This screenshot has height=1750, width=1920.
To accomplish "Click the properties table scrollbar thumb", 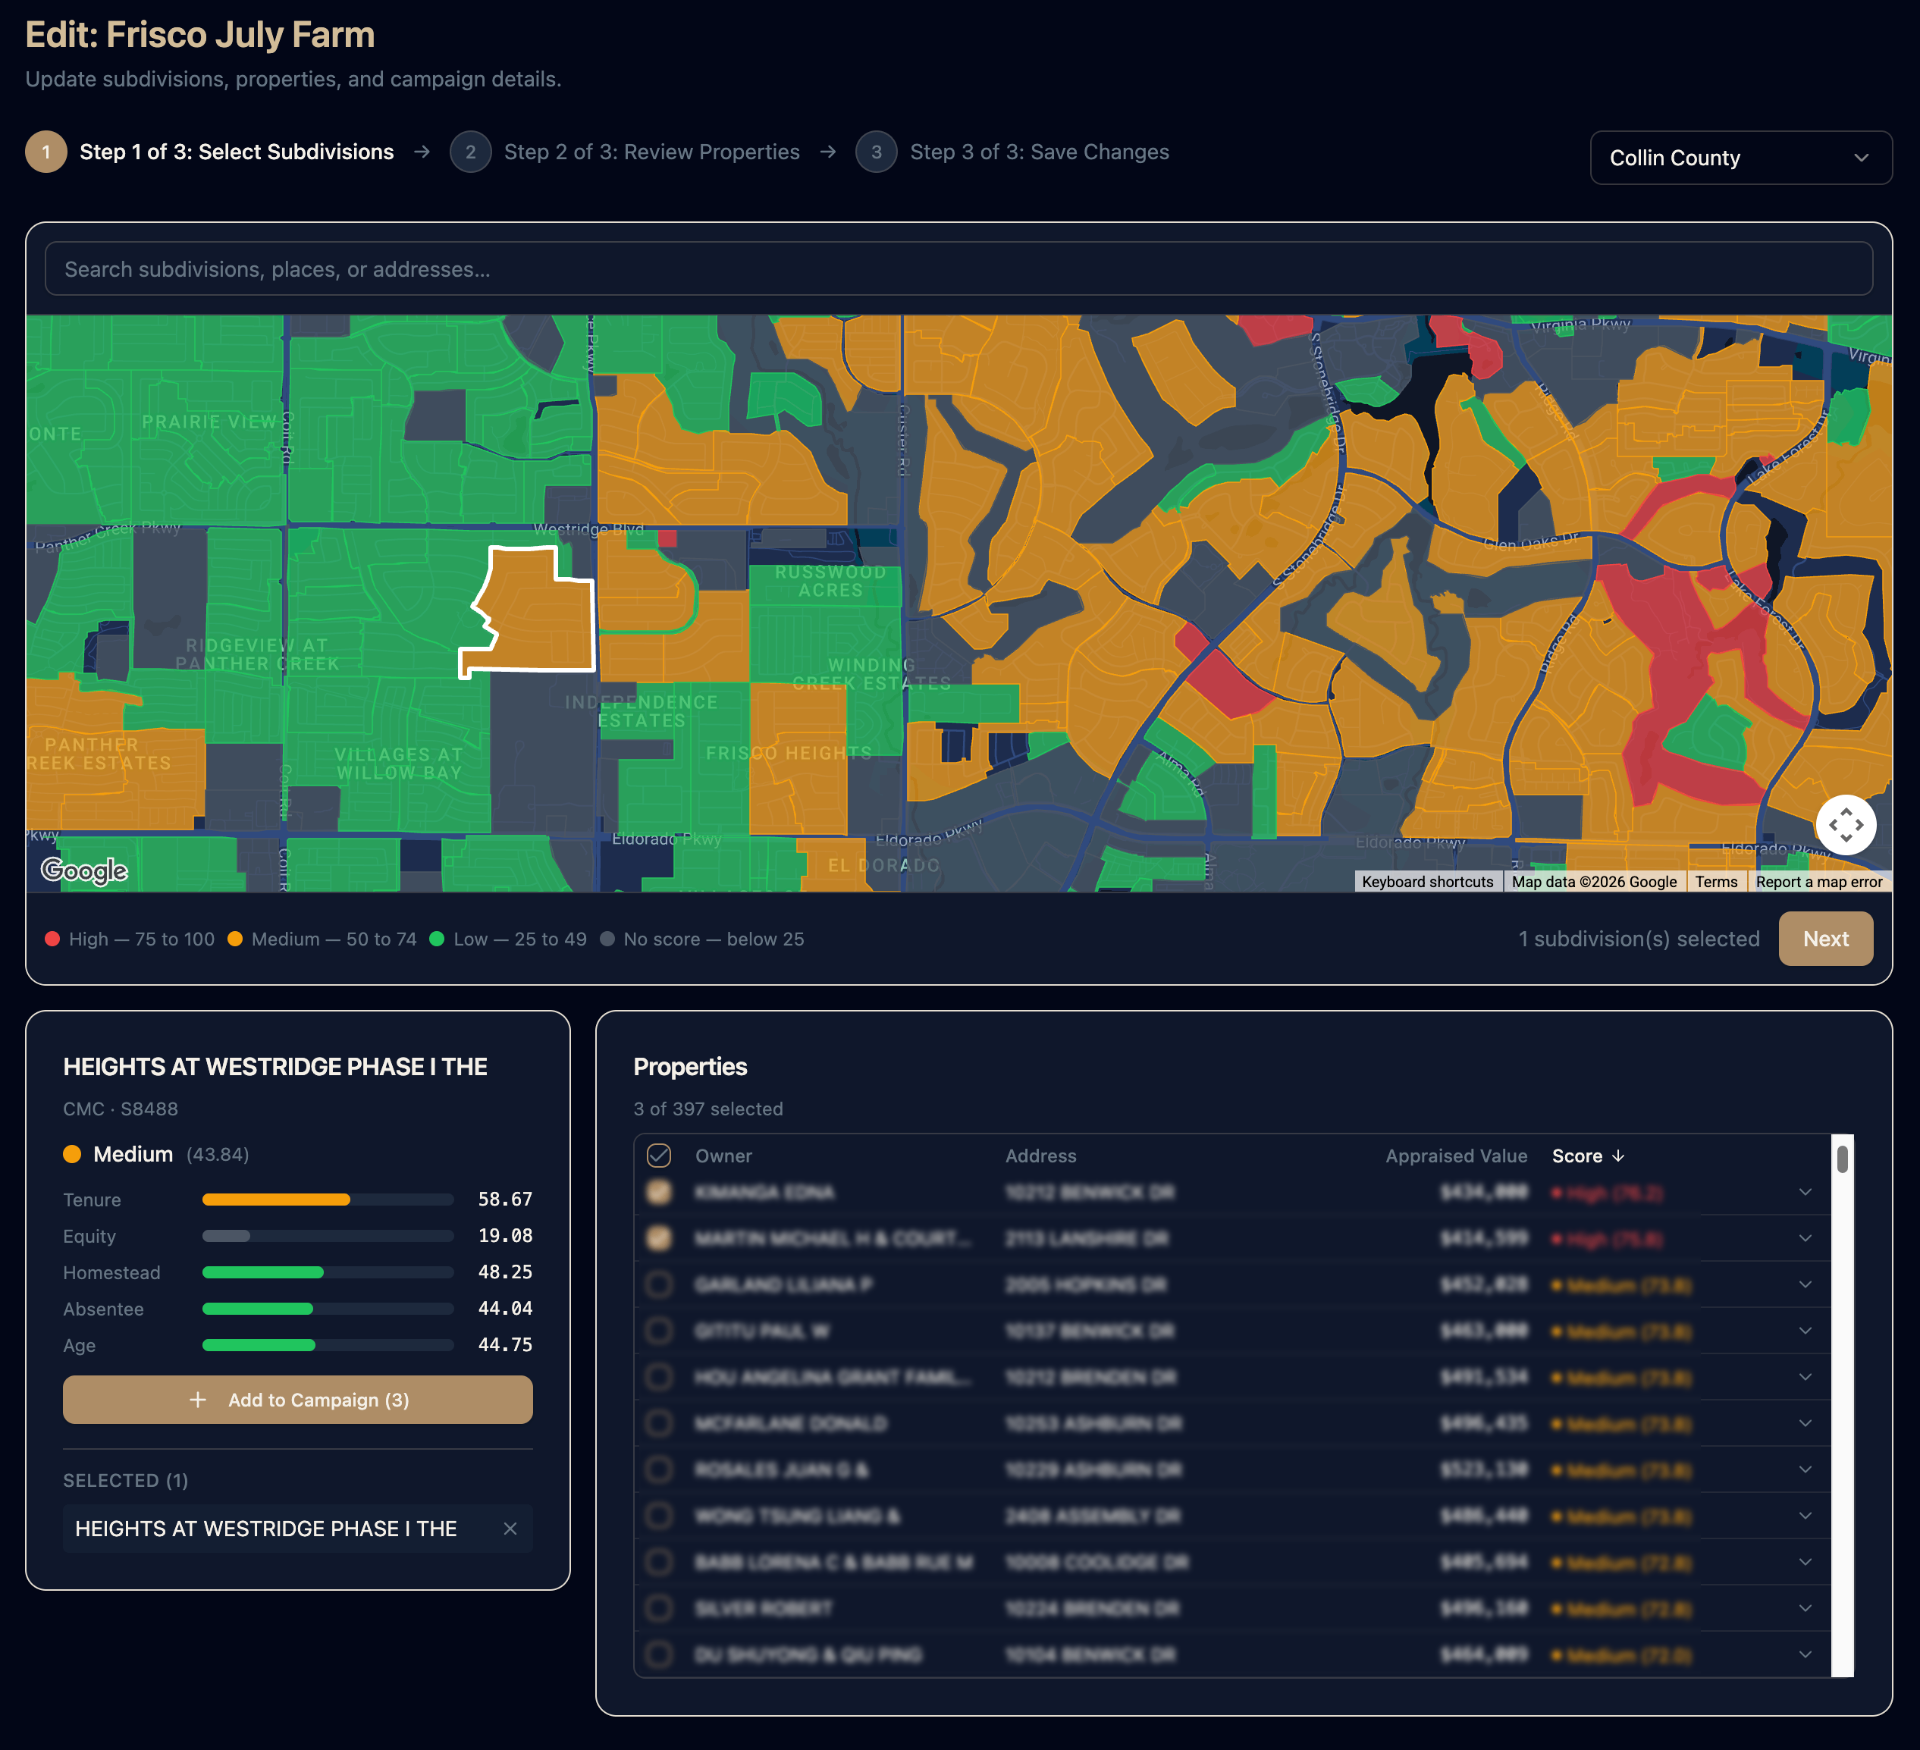I will [x=1842, y=1159].
